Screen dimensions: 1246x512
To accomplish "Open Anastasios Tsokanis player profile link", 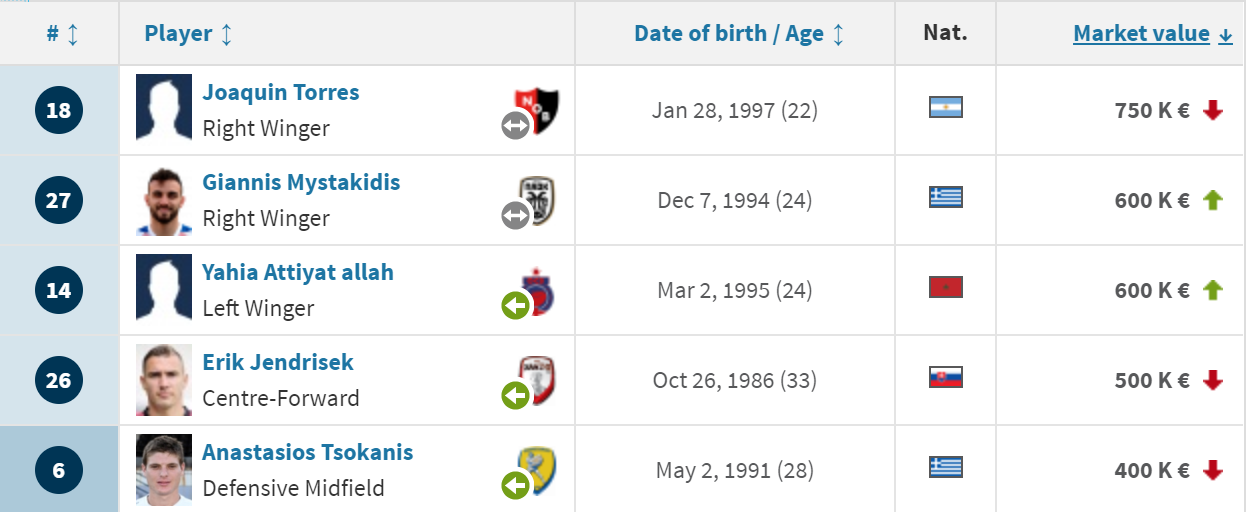I will tap(308, 452).
